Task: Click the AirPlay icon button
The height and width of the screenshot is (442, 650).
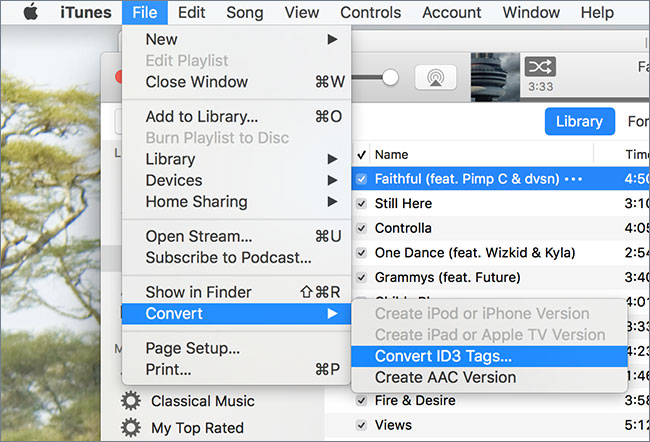Action: point(435,77)
